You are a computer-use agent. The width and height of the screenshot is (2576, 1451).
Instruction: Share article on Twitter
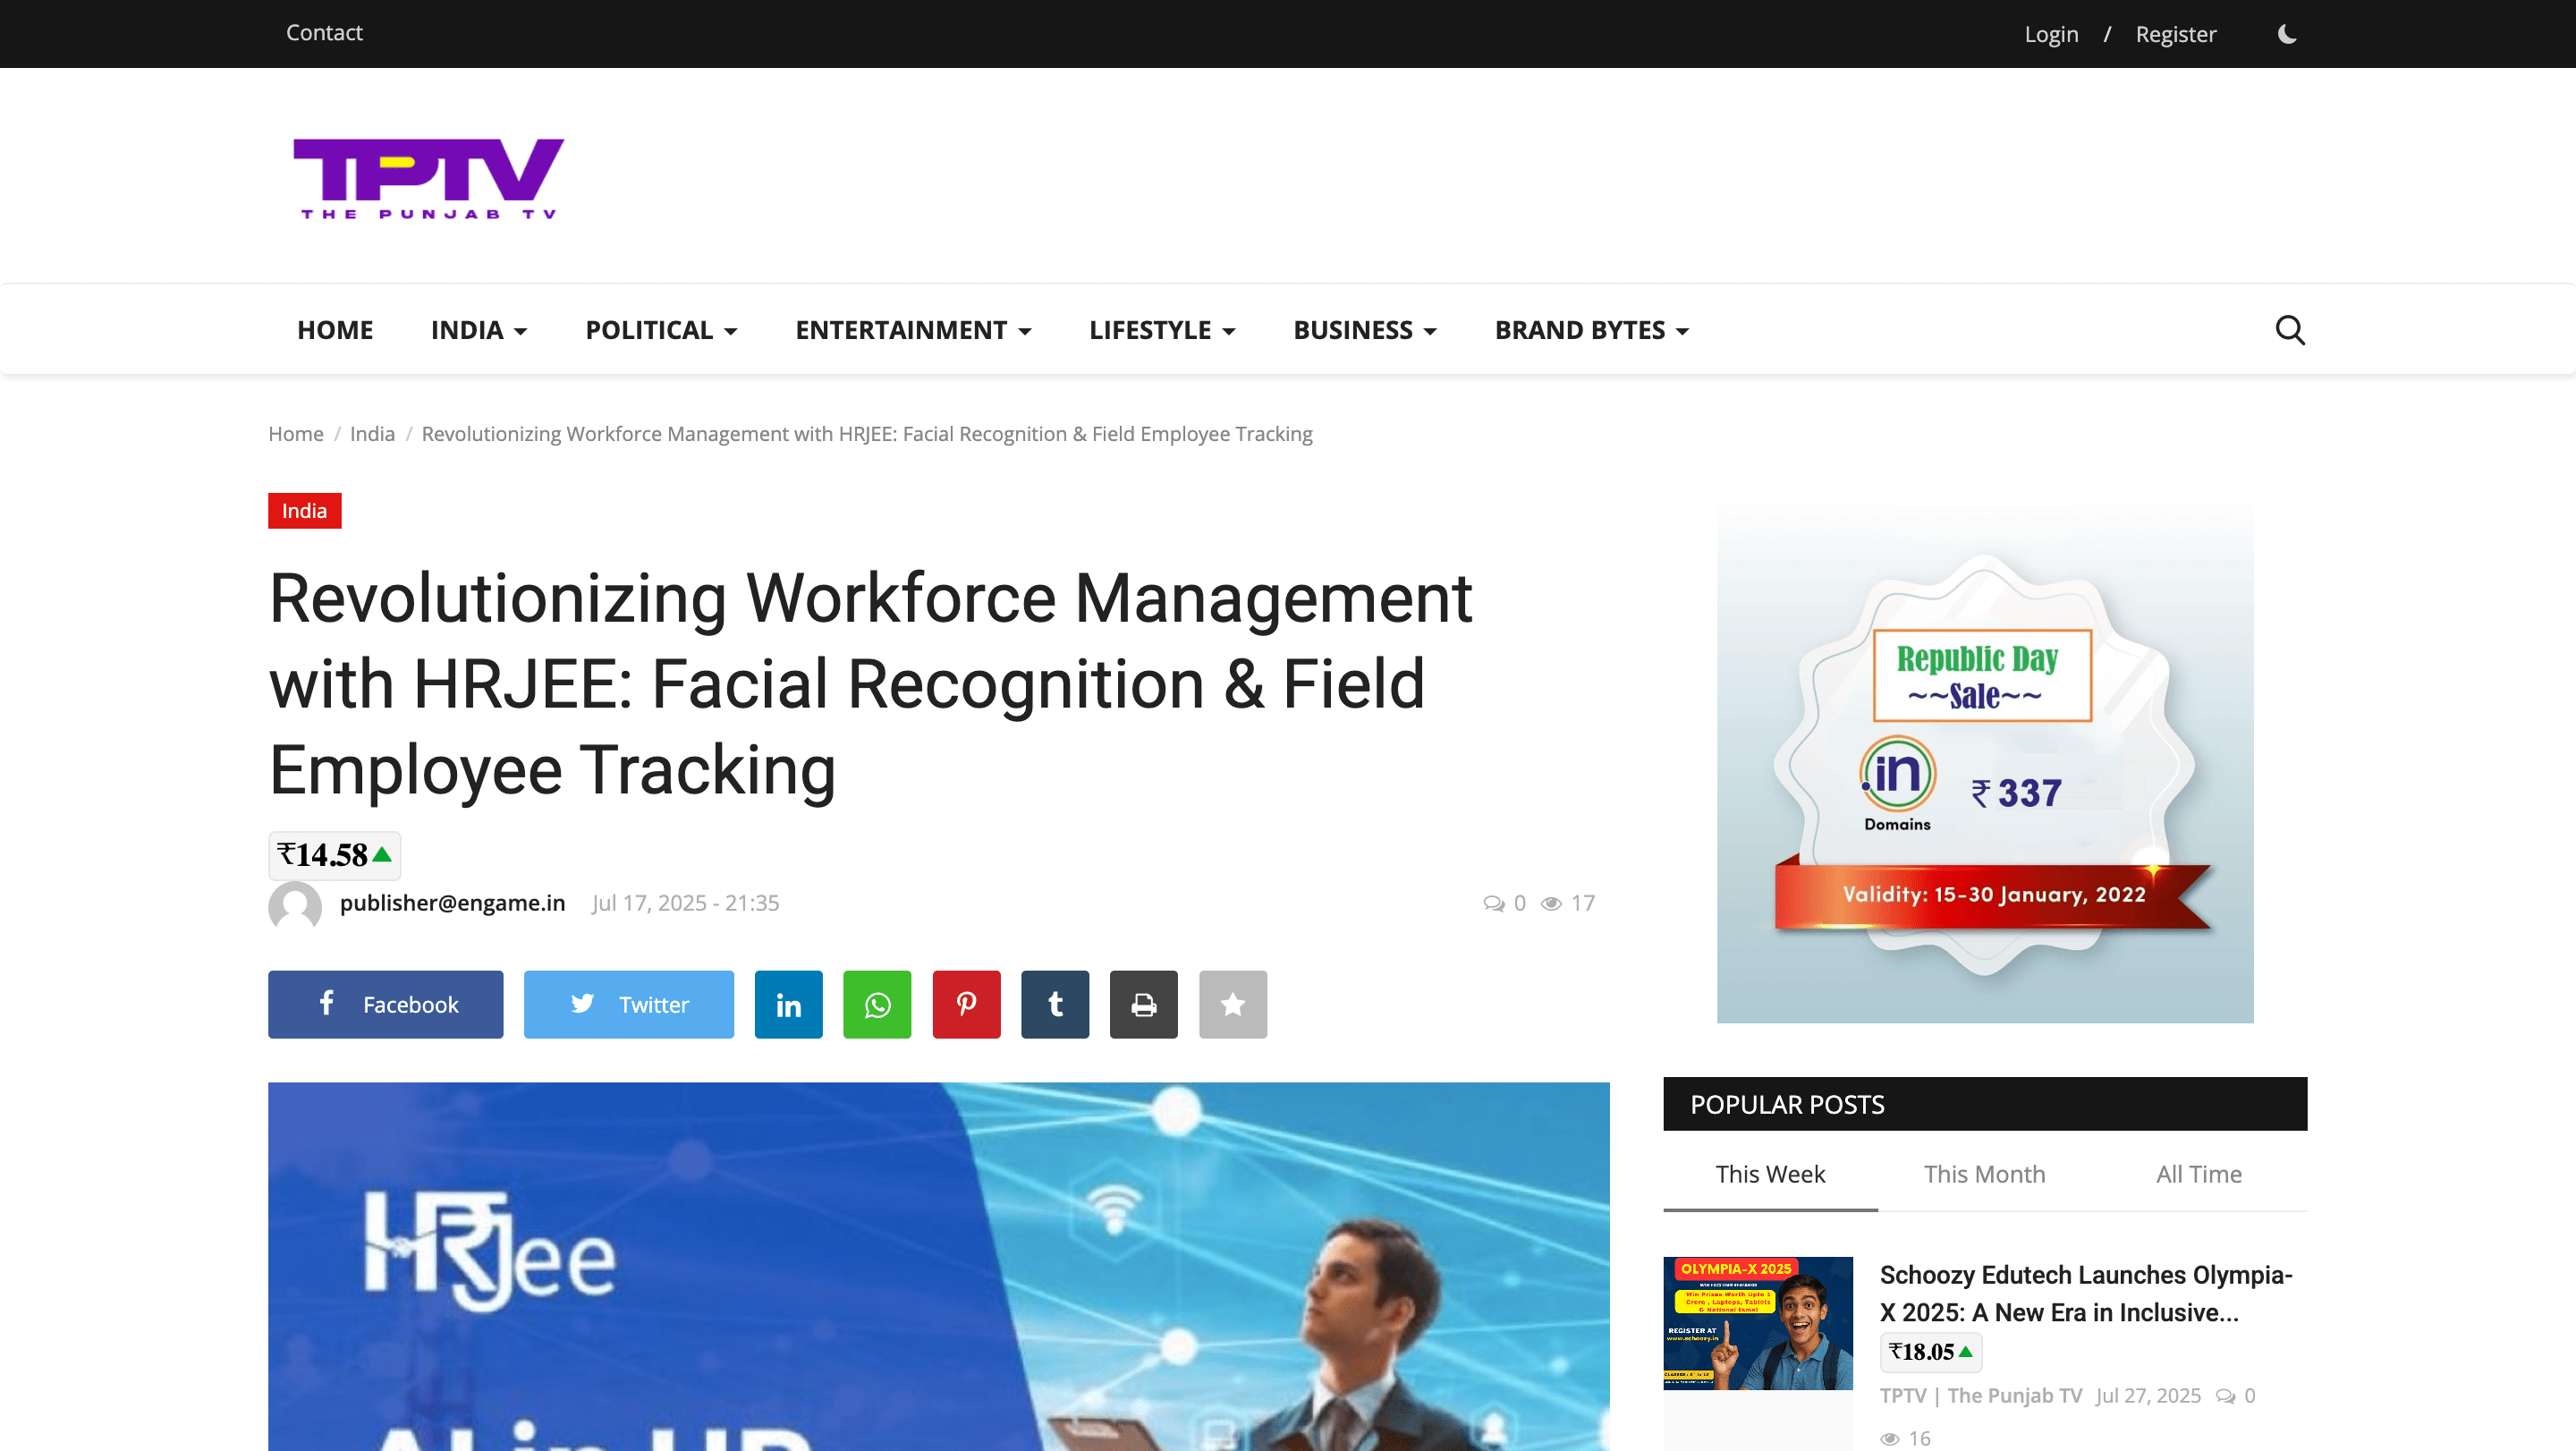click(x=628, y=1004)
